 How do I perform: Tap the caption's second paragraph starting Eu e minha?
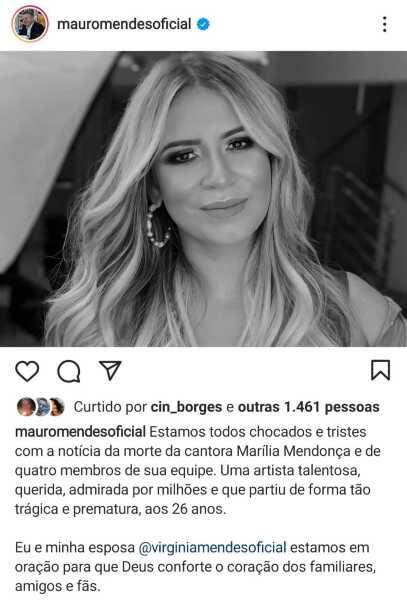pos(195,567)
